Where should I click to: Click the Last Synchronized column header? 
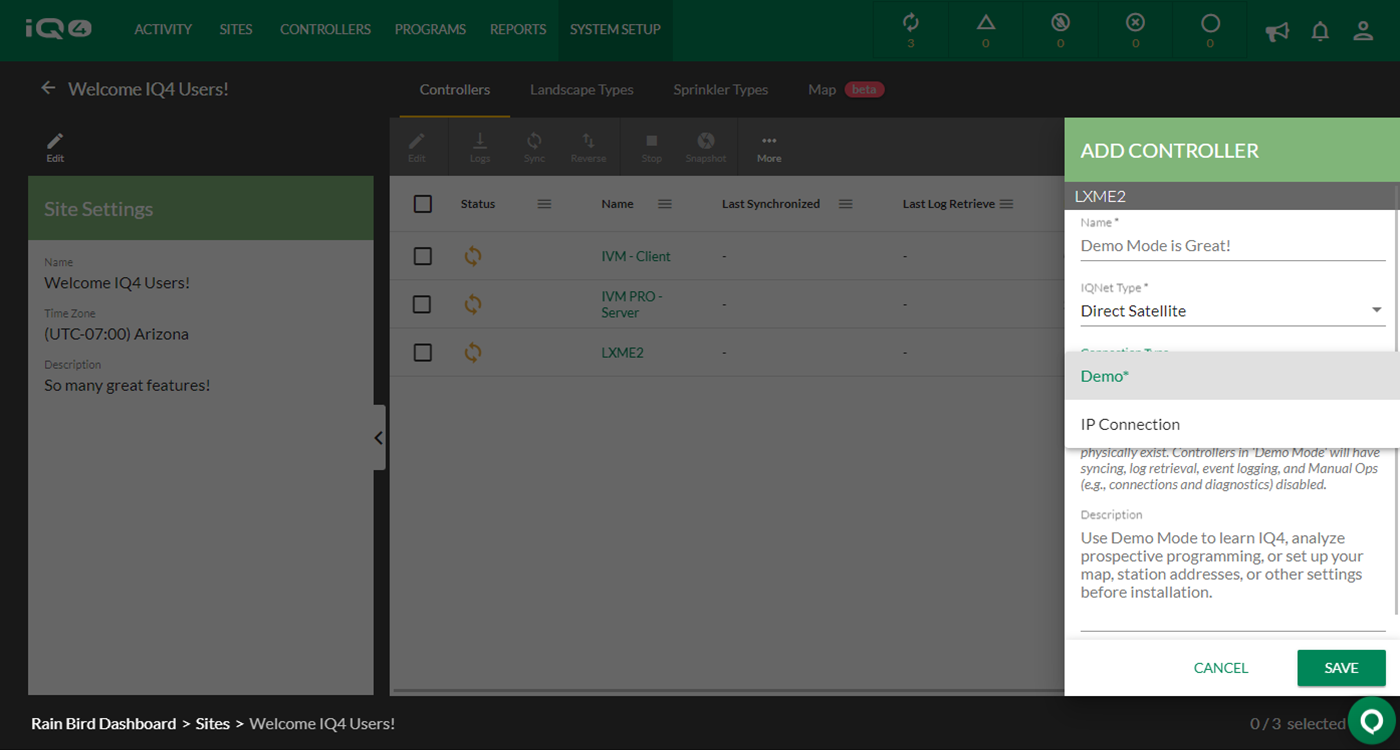point(771,204)
